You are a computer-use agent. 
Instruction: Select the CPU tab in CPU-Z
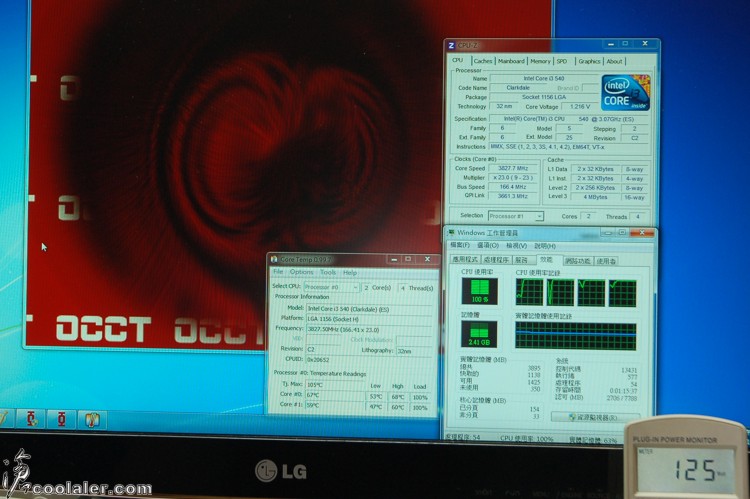coord(458,60)
